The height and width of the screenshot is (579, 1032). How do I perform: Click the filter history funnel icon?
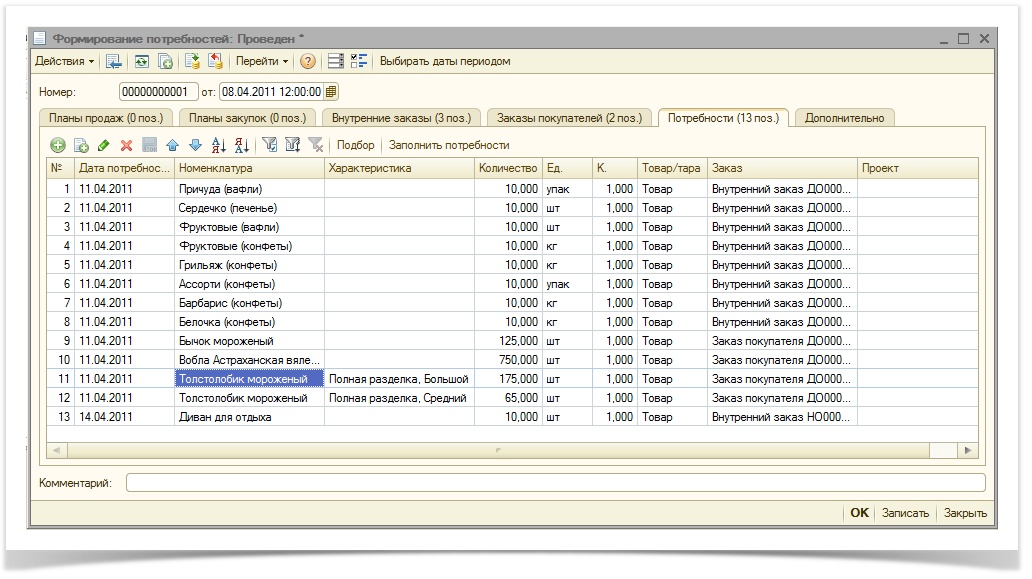tap(293, 145)
